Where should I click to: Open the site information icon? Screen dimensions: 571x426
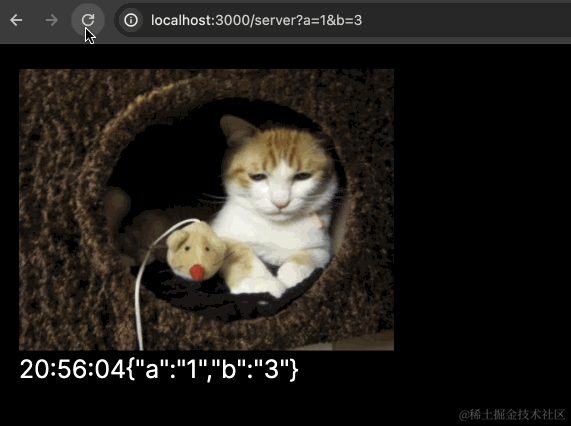pyautogui.click(x=131, y=20)
